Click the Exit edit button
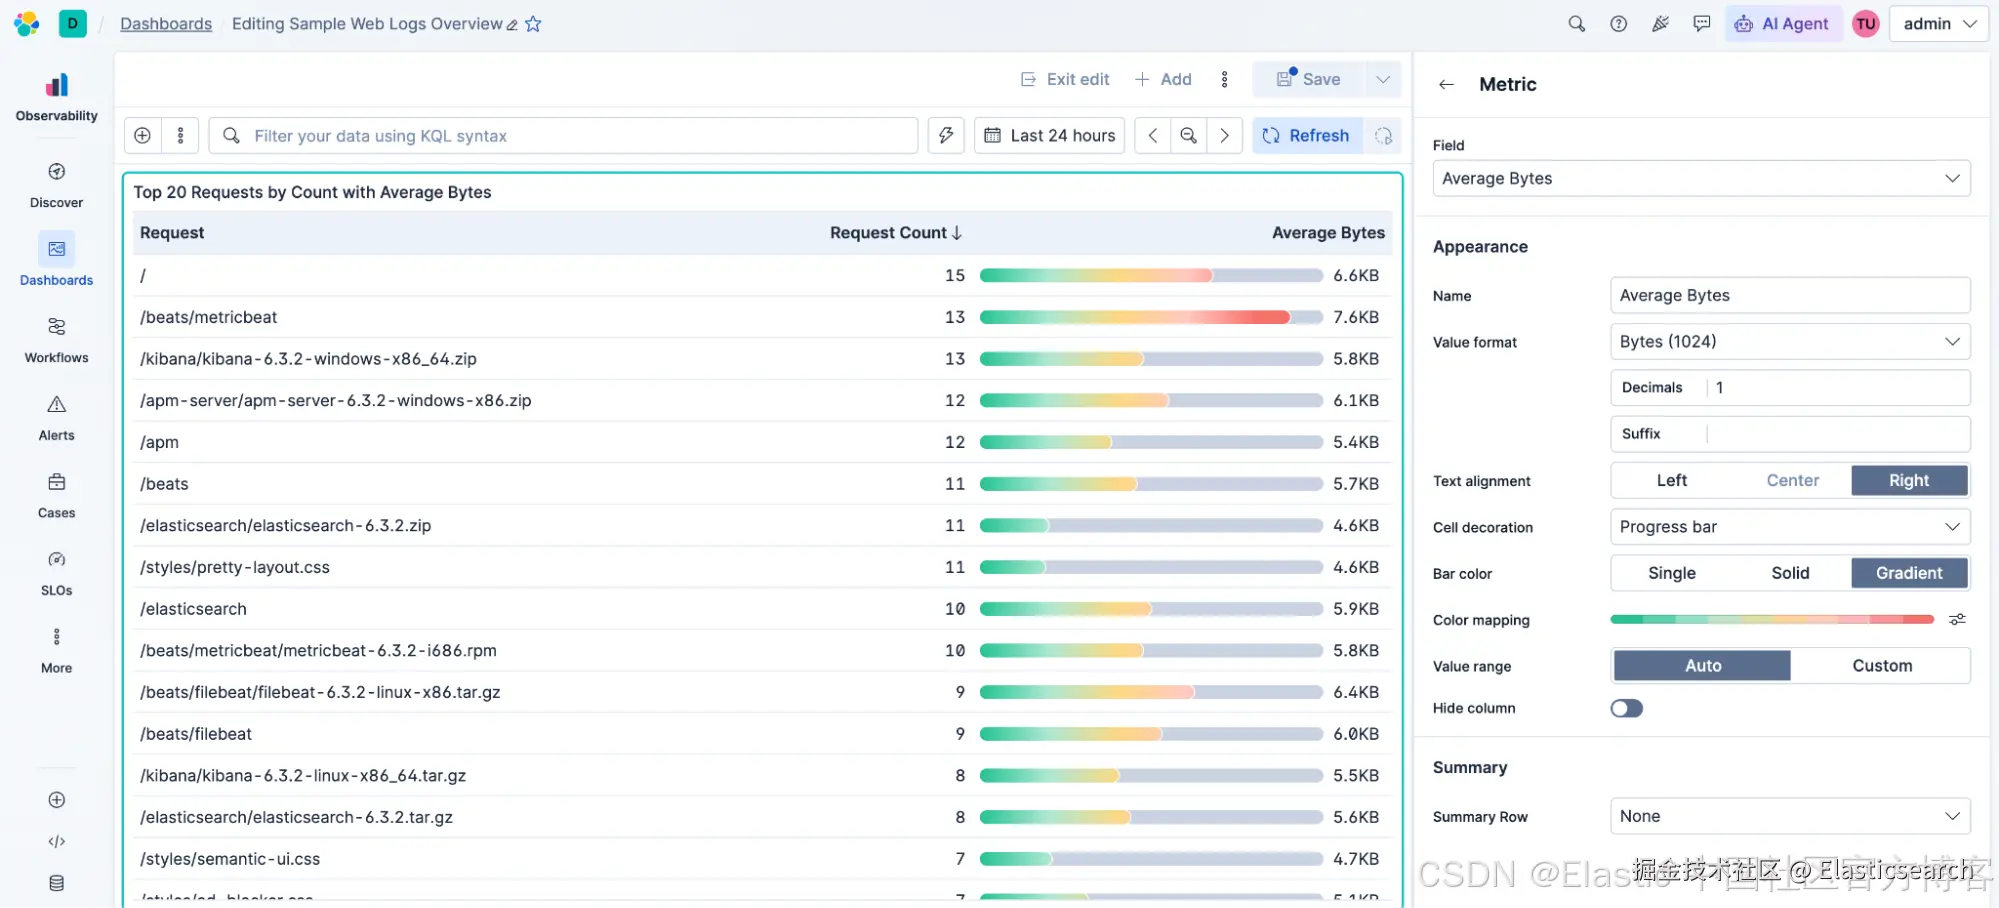 click(1065, 79)
